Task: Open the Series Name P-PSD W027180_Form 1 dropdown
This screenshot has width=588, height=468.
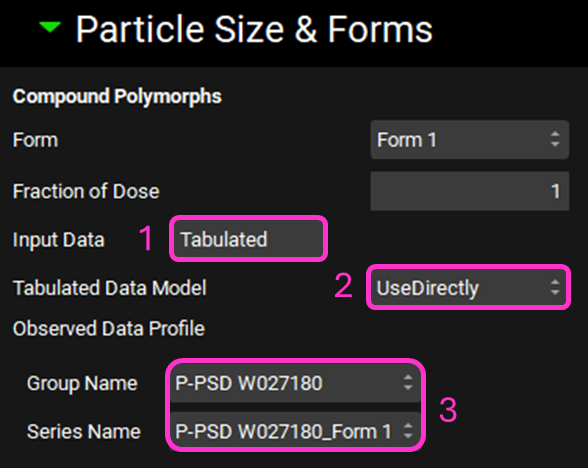Action: [x=296, y=431]
